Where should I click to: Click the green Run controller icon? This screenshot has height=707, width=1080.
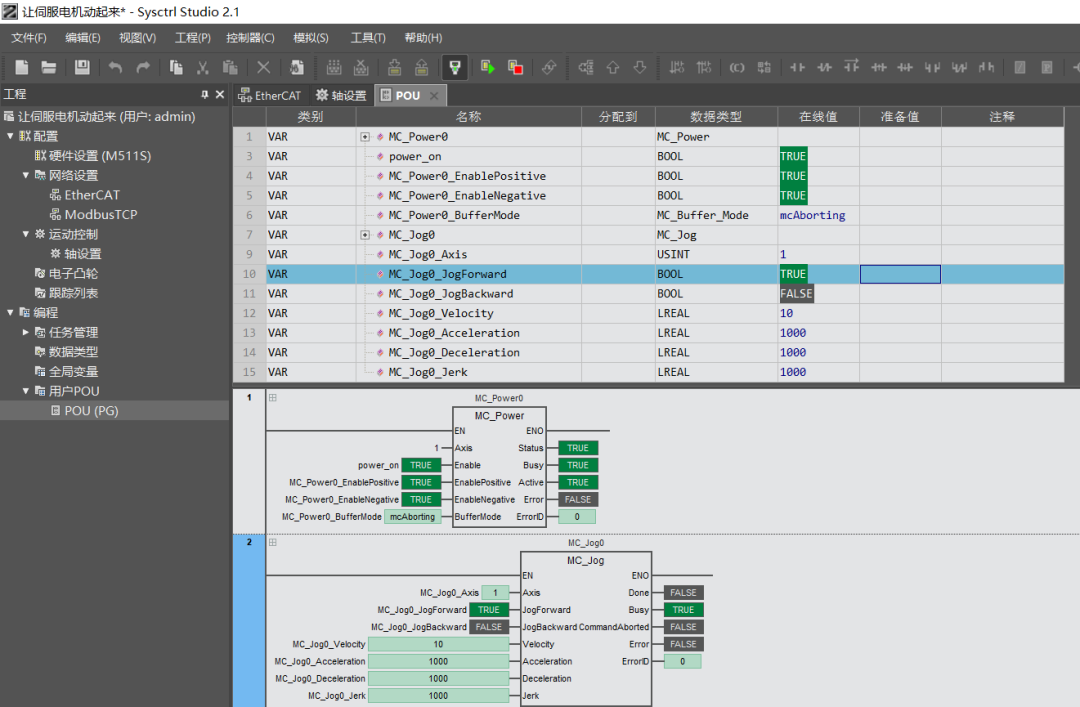click(x=487, y=67)
